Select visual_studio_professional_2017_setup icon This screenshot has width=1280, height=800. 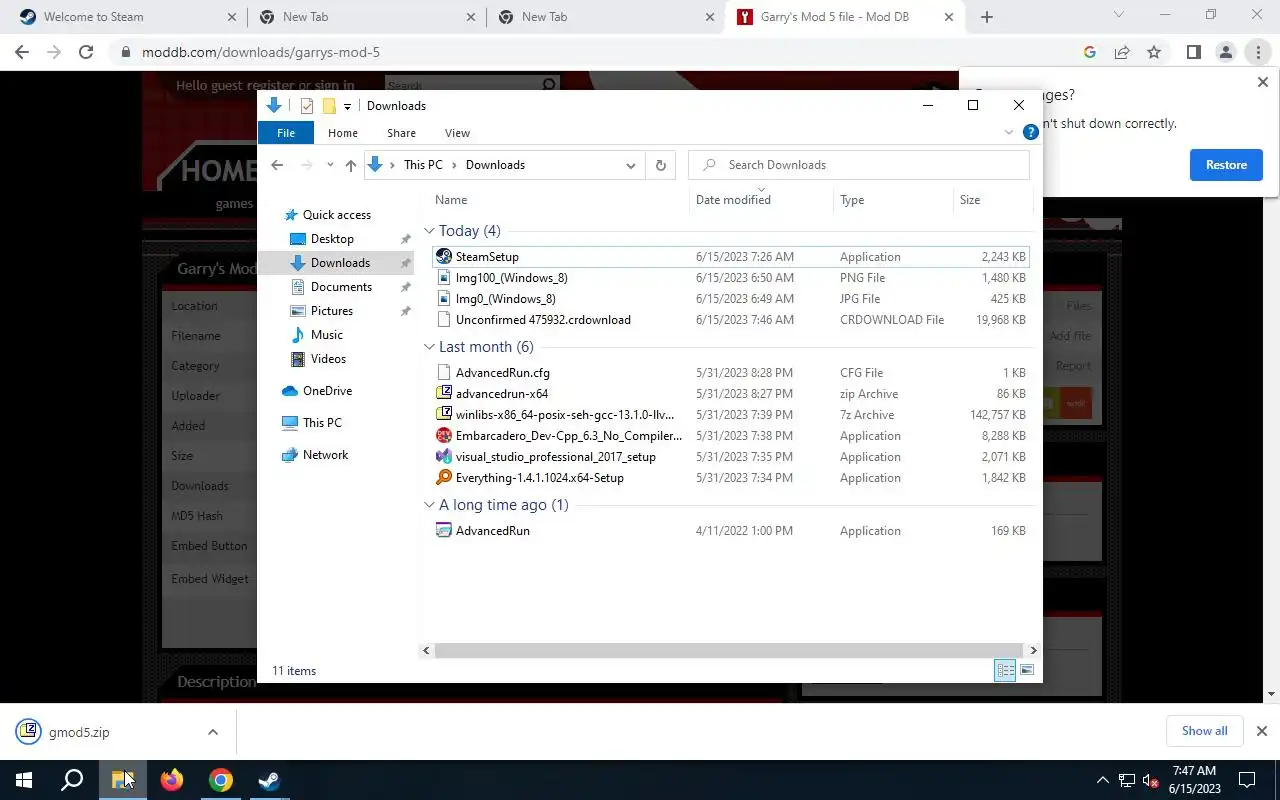coord(444,457)
